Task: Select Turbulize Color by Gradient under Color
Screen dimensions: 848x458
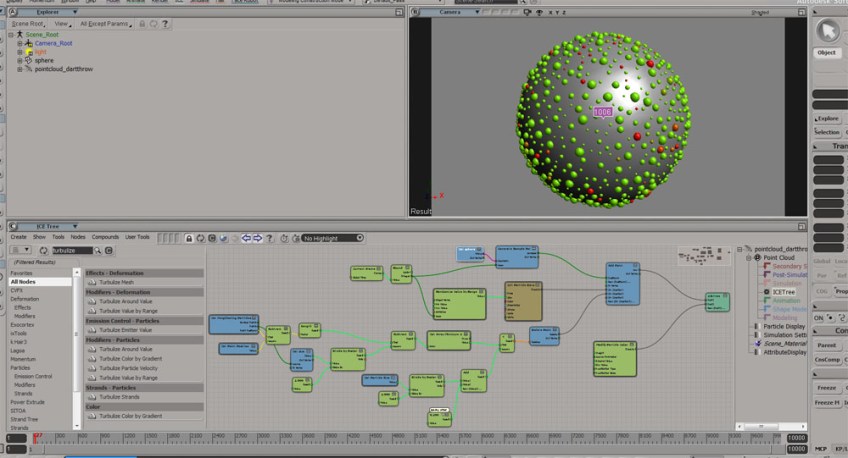Action: point(129,415)
